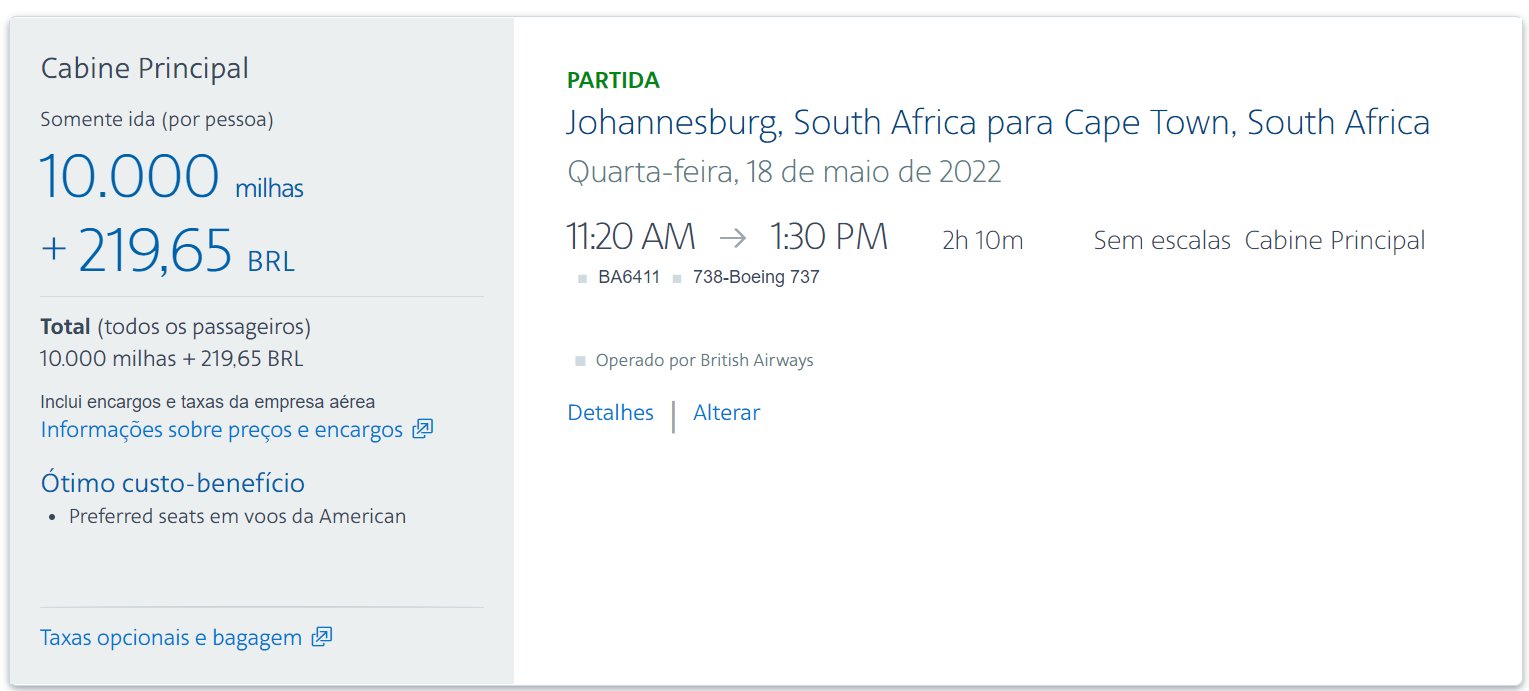
Task: Select Alterar to change the flight
Action: (727, 412)
